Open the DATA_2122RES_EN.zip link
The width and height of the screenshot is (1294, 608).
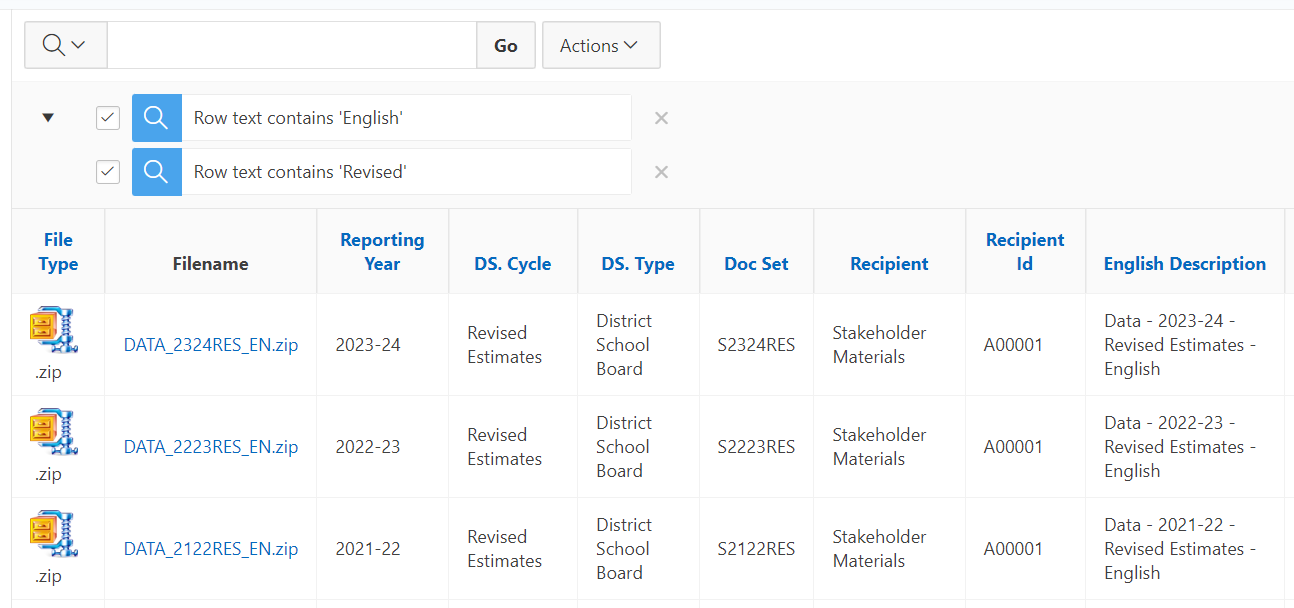(x=210, y=549)
